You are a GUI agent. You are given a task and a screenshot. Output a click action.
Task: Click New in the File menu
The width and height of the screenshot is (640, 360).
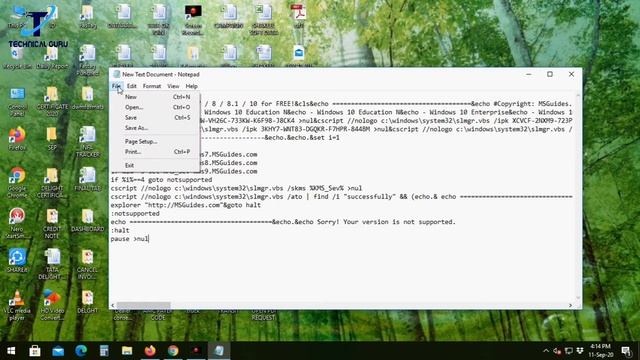(158, 97)
